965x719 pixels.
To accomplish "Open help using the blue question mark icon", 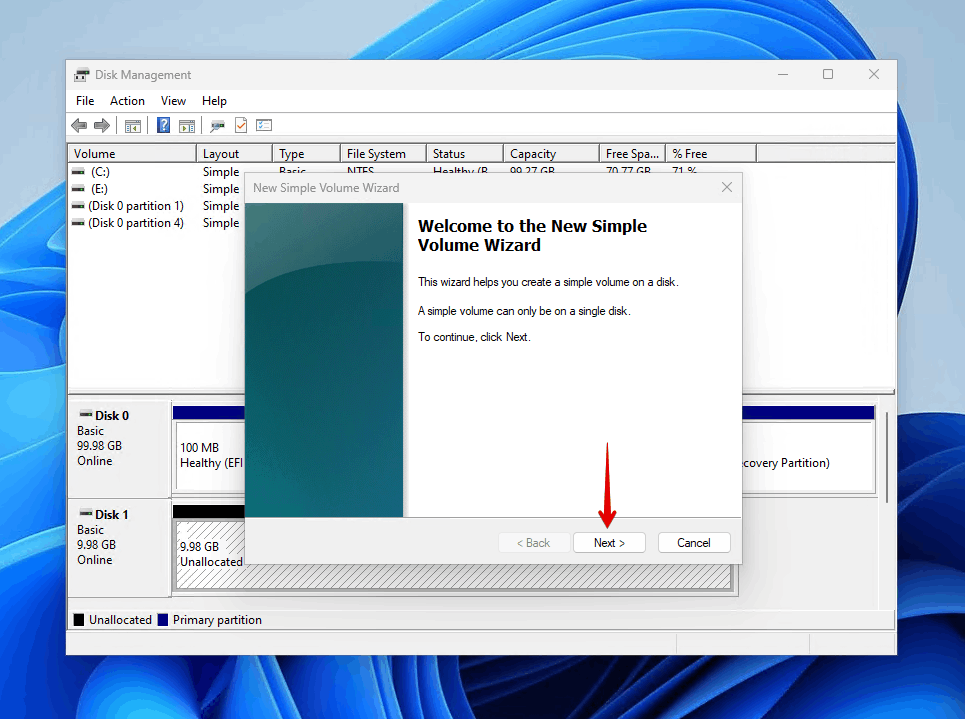I will pos(166,124).
